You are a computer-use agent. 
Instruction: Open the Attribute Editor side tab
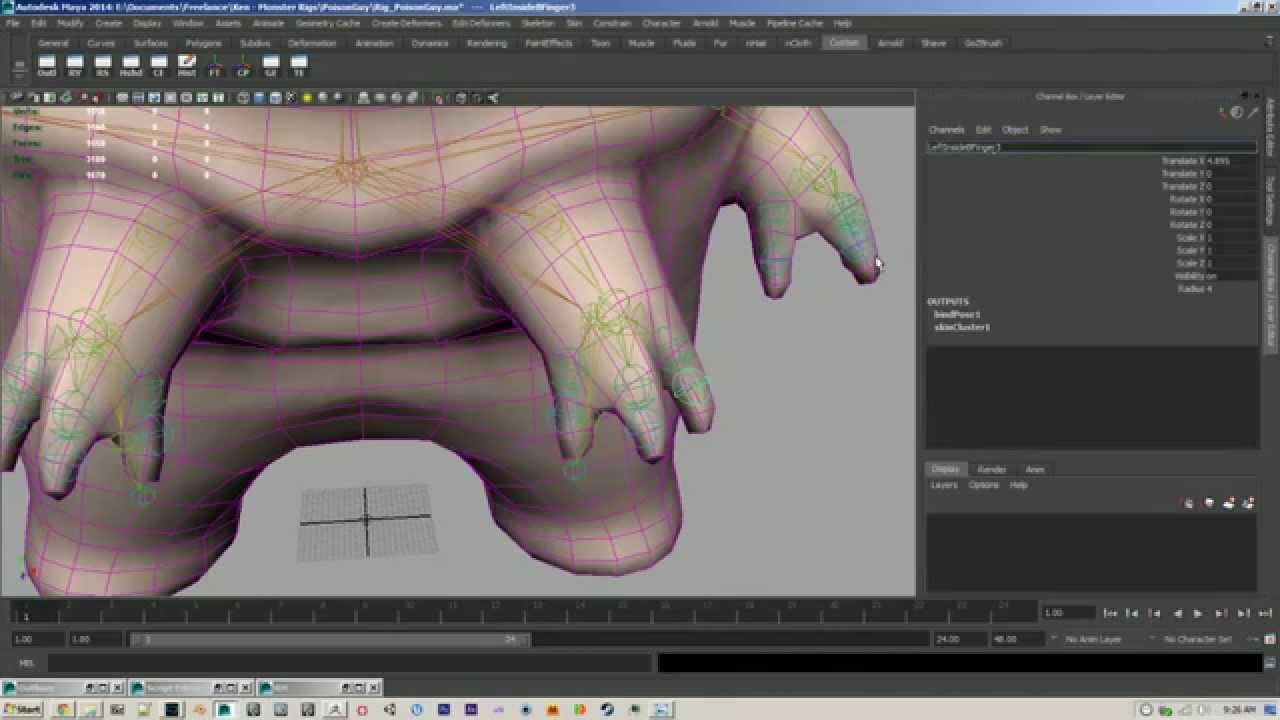[1270, 126]
